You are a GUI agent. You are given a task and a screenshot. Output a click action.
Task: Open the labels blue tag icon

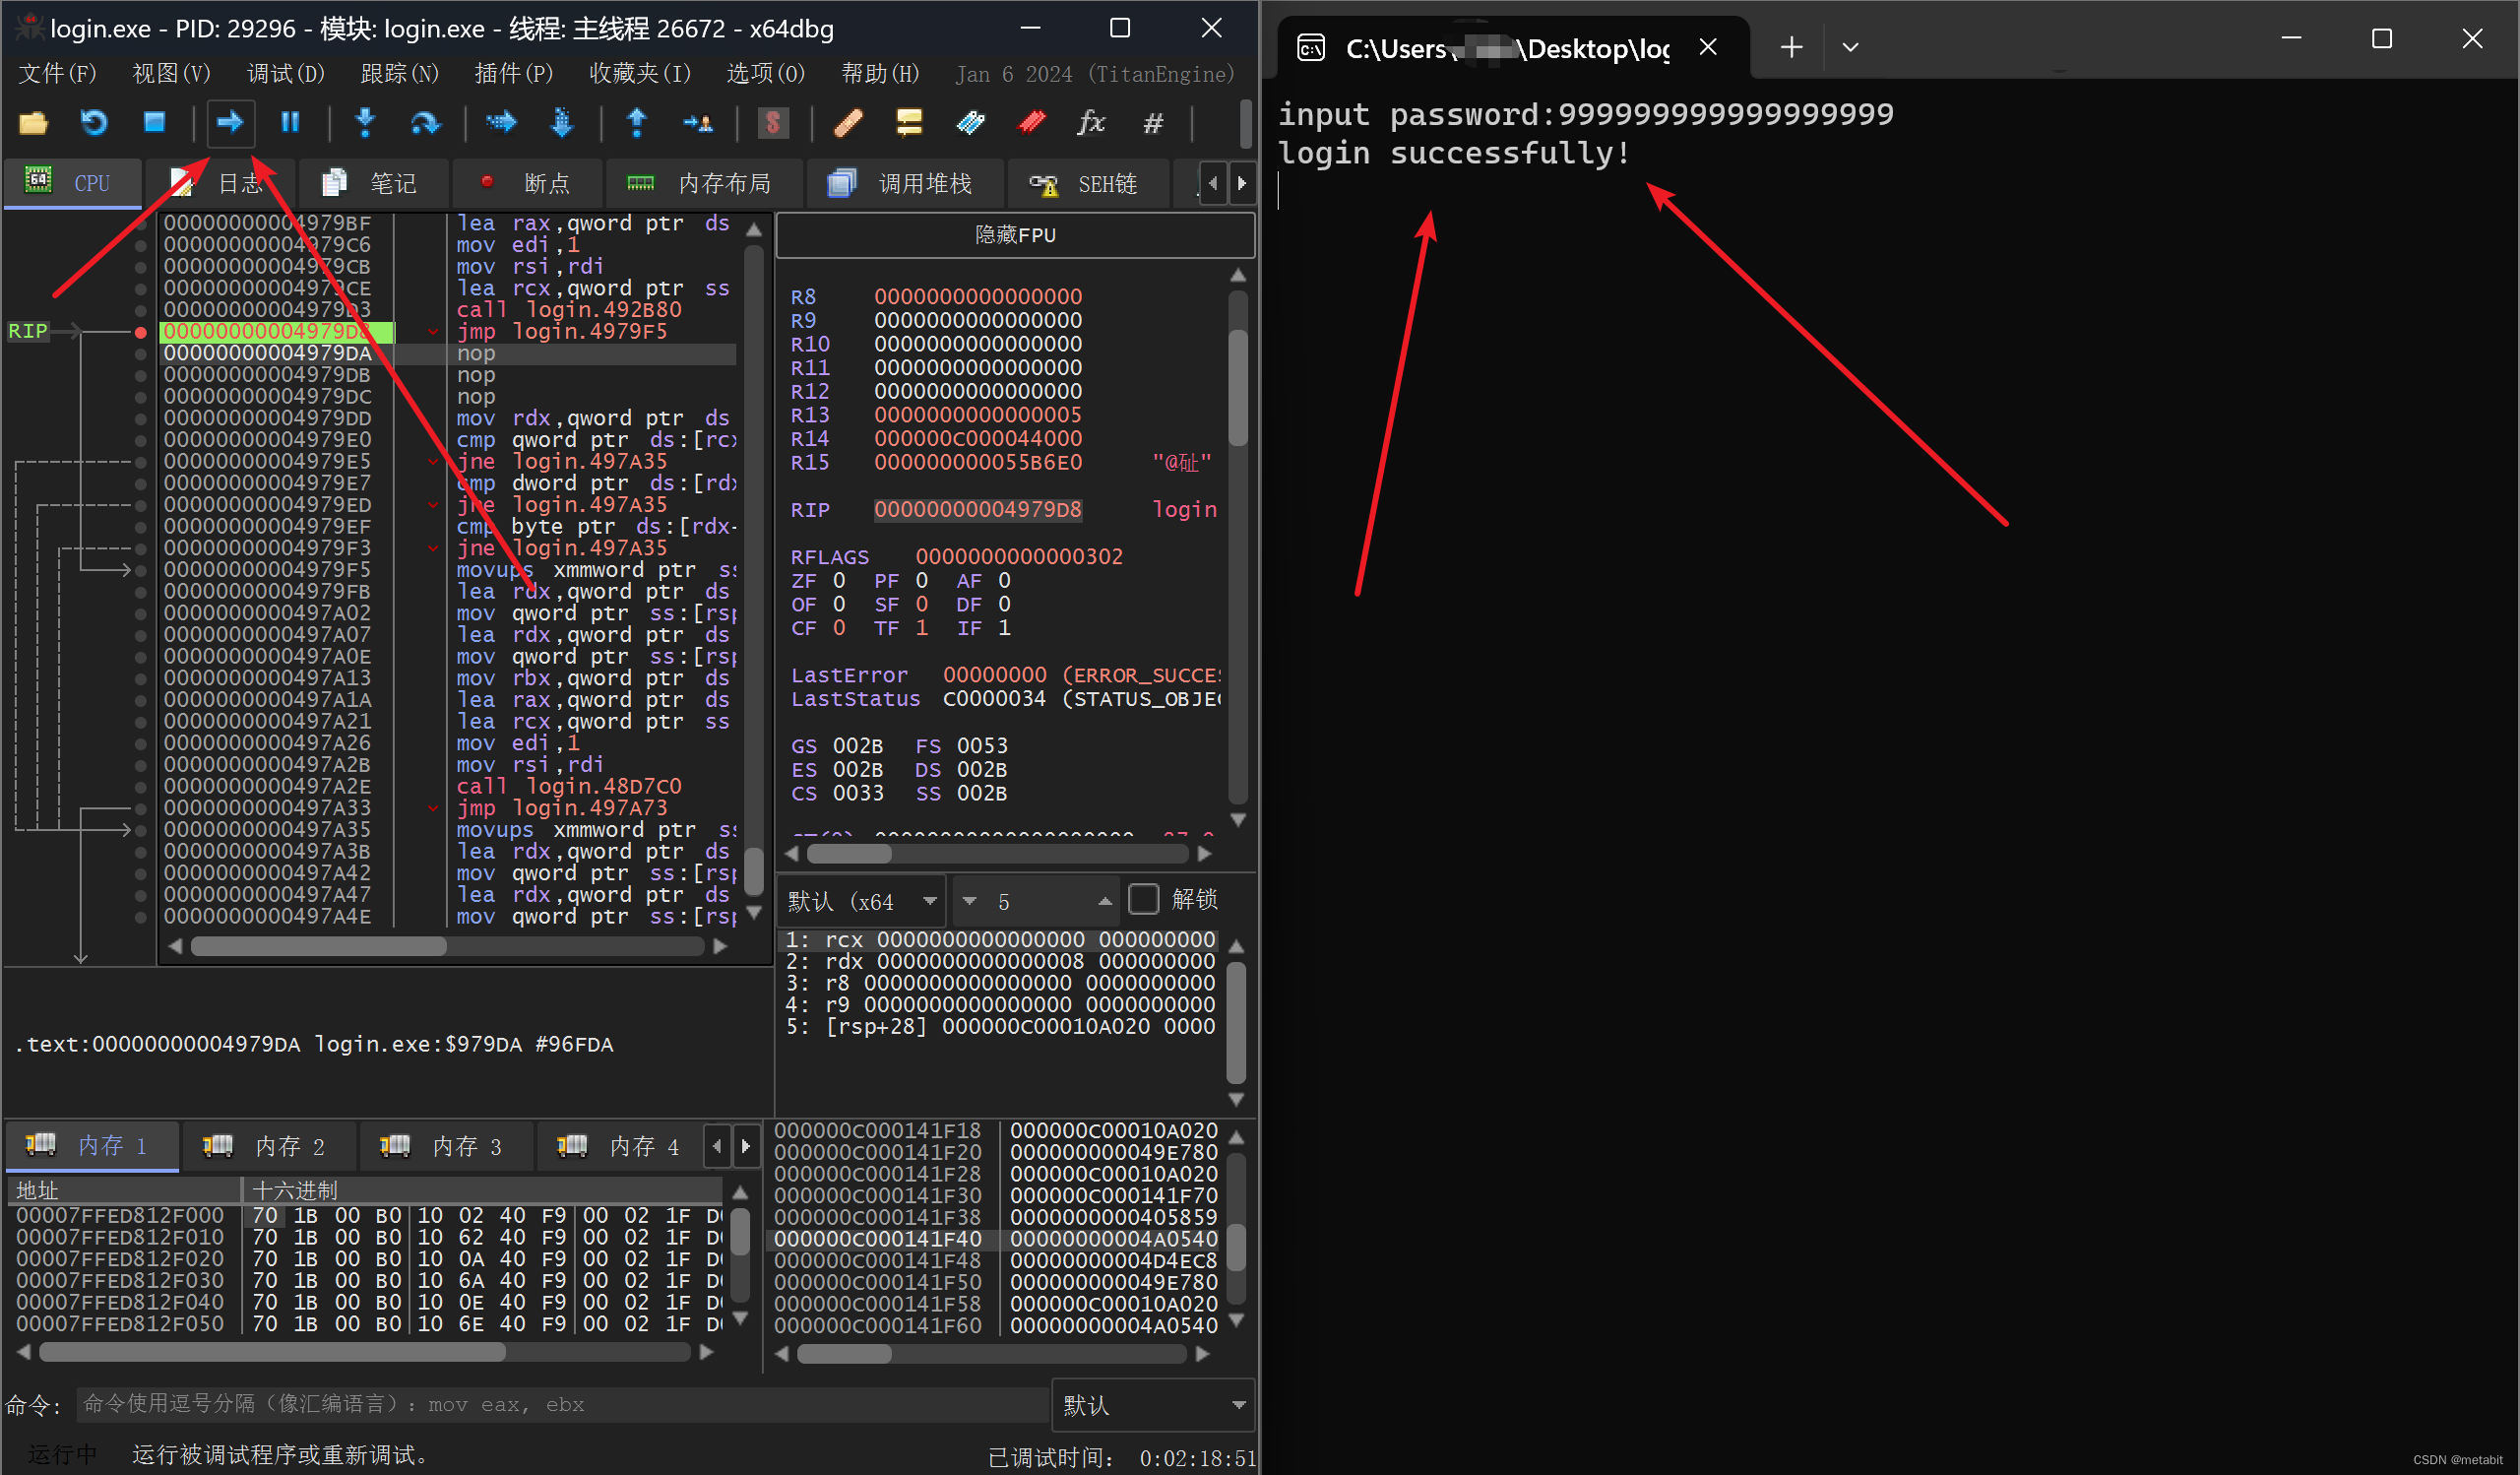[970, 123]
